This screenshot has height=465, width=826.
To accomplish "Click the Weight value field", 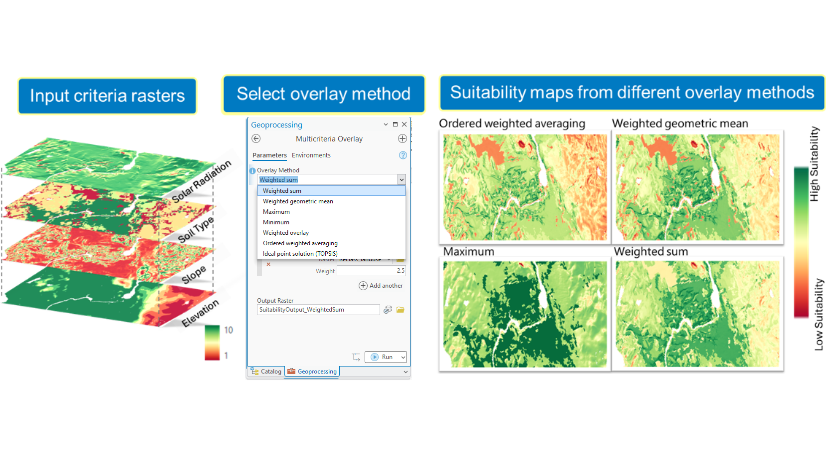I will tap(371, 271).
